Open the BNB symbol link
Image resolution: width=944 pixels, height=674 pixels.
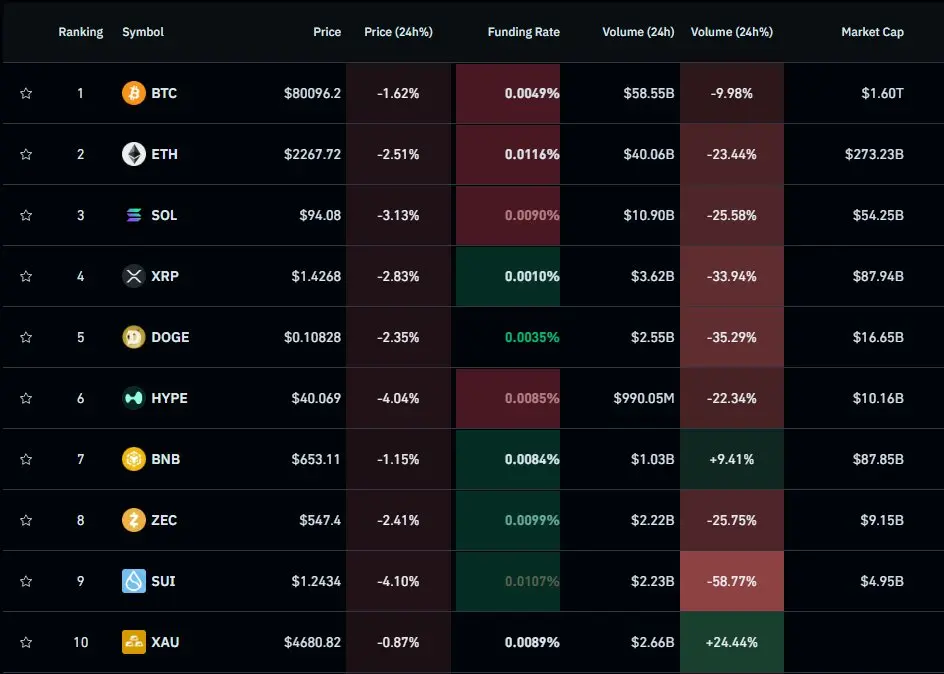click(166, 459)
